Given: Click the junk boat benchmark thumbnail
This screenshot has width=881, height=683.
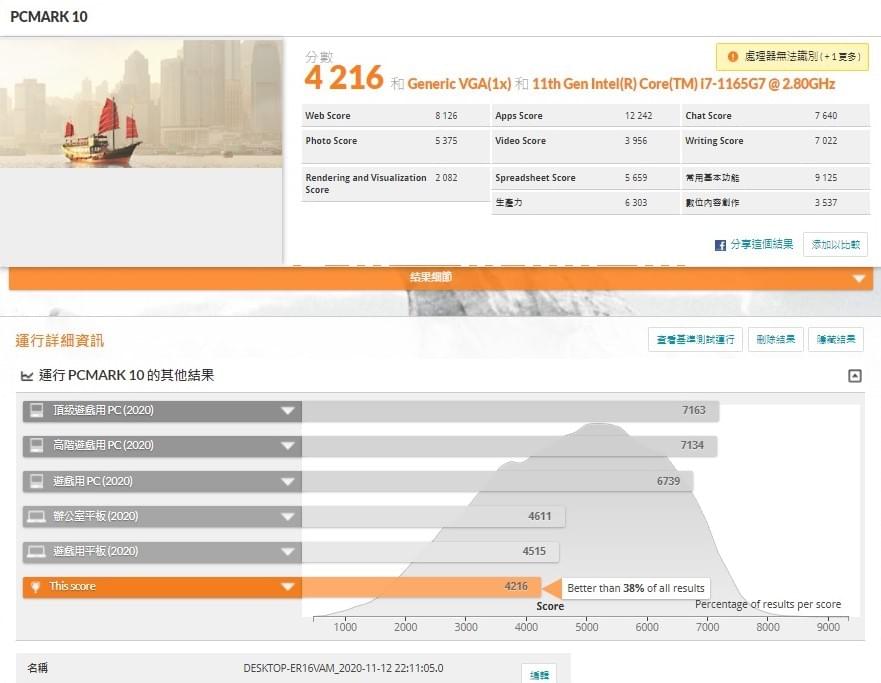Looking at the screenshot, I should (141, 103).
